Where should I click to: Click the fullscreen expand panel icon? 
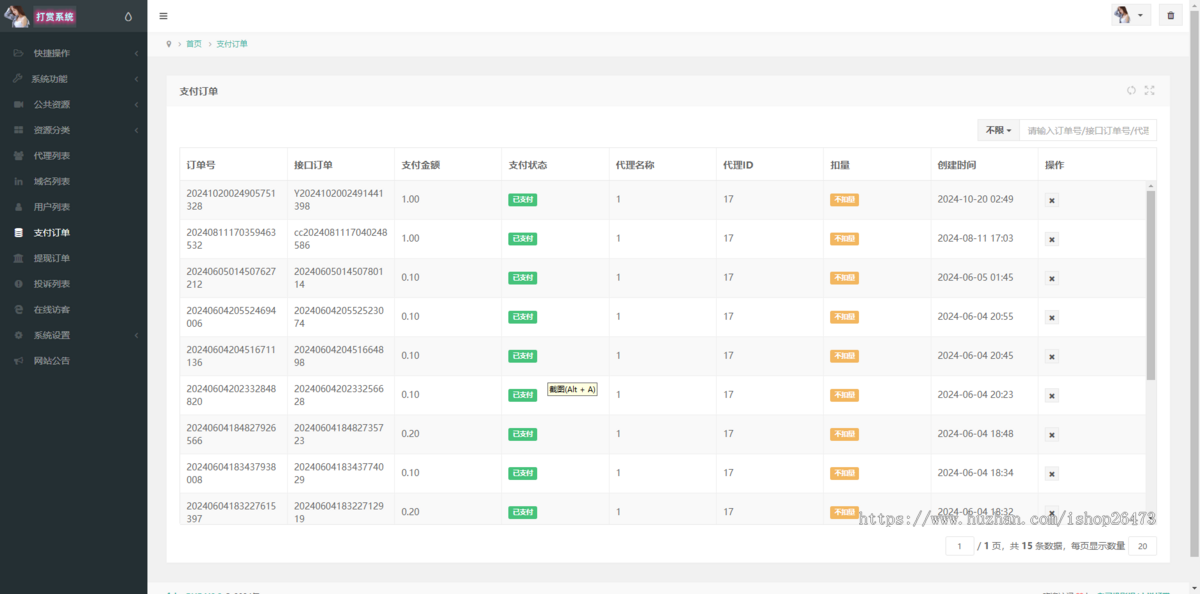pyautogui.click(x=1149, y=91)
